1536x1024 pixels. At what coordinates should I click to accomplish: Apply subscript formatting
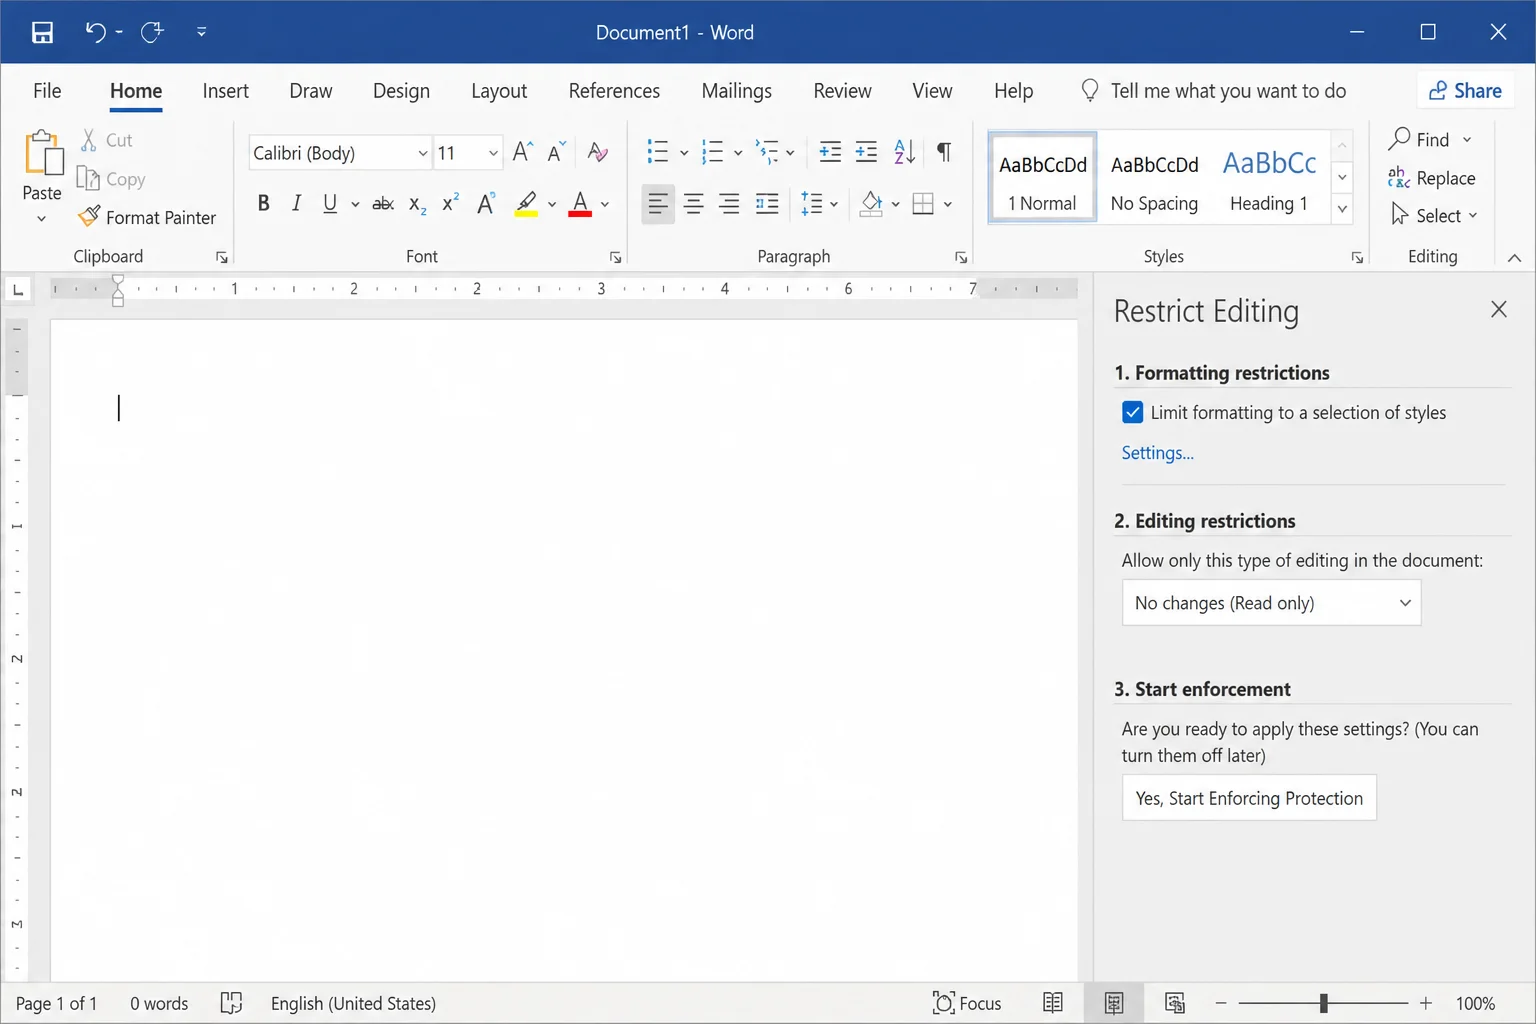tap(417, 204)
